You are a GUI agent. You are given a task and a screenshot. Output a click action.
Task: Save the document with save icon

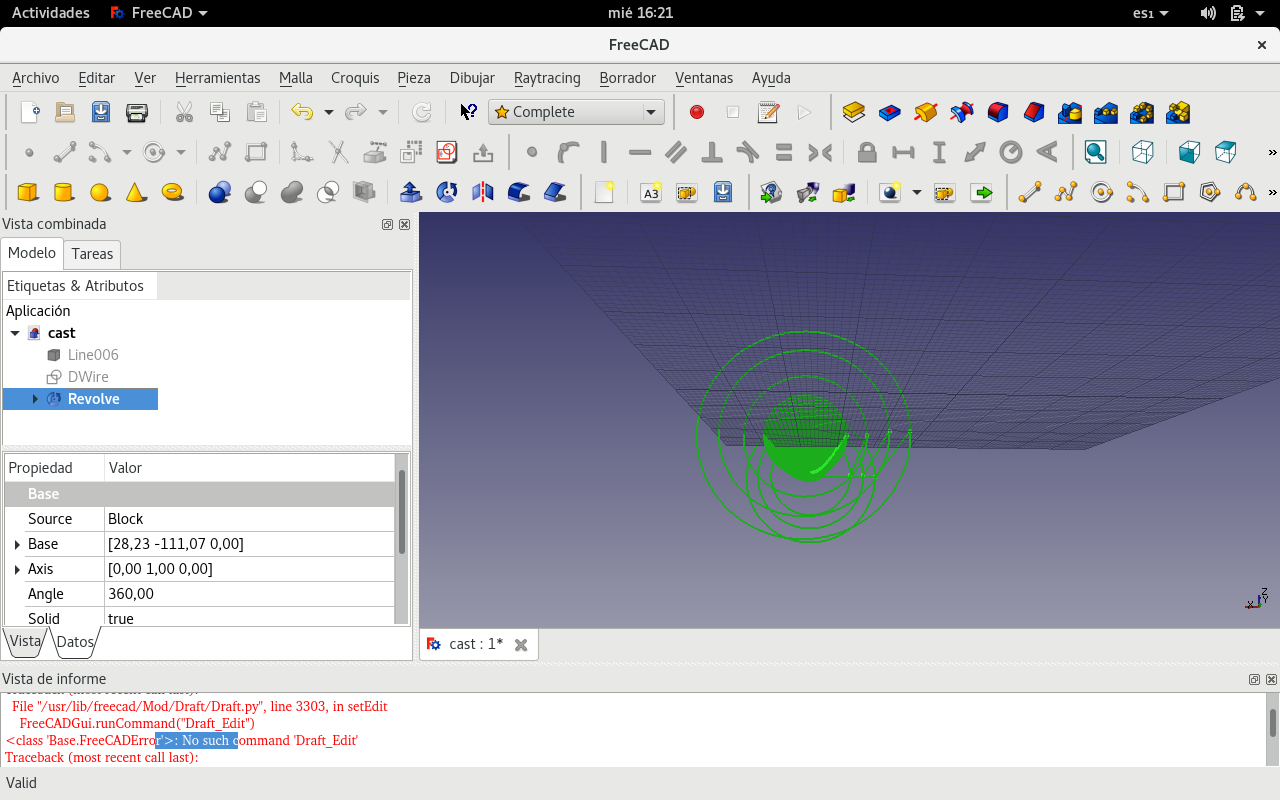click(x=101, y=113)
